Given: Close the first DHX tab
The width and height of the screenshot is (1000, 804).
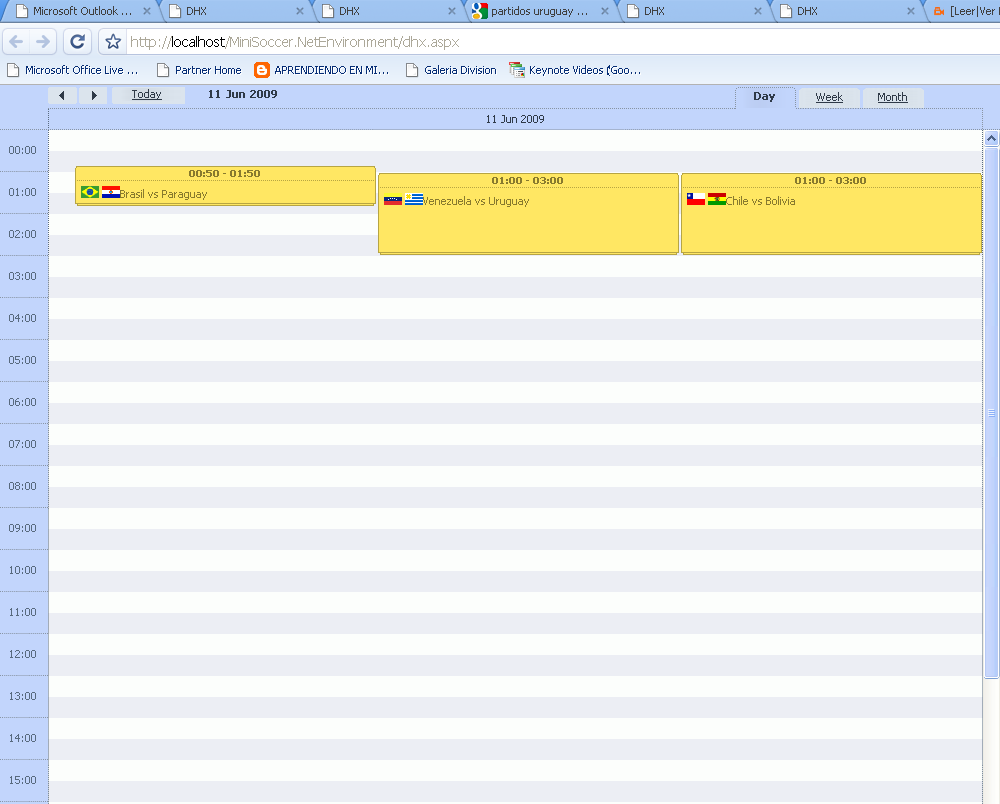Looking at the screenshot, I should 300,11.
